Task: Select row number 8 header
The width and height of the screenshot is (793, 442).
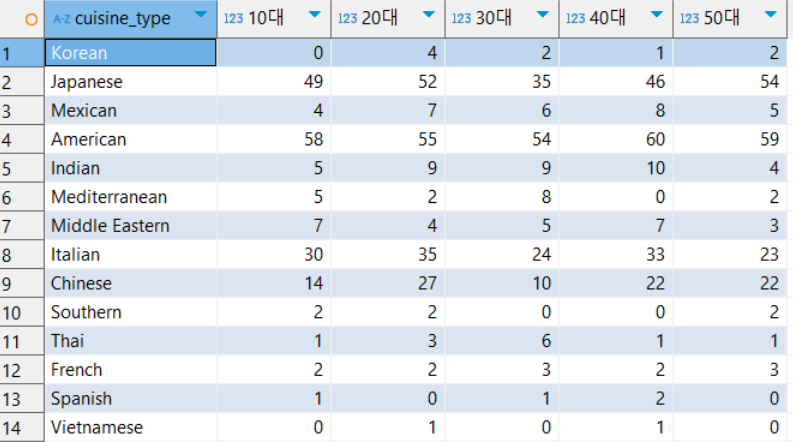Action: [x=22, y=254]
